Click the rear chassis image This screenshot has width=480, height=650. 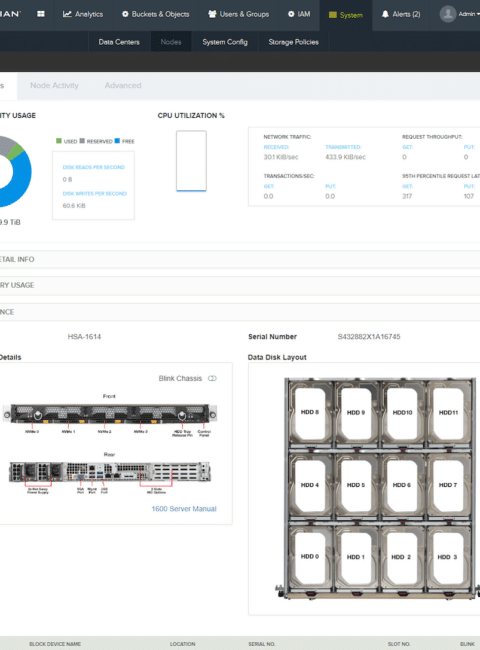(109, 472)
